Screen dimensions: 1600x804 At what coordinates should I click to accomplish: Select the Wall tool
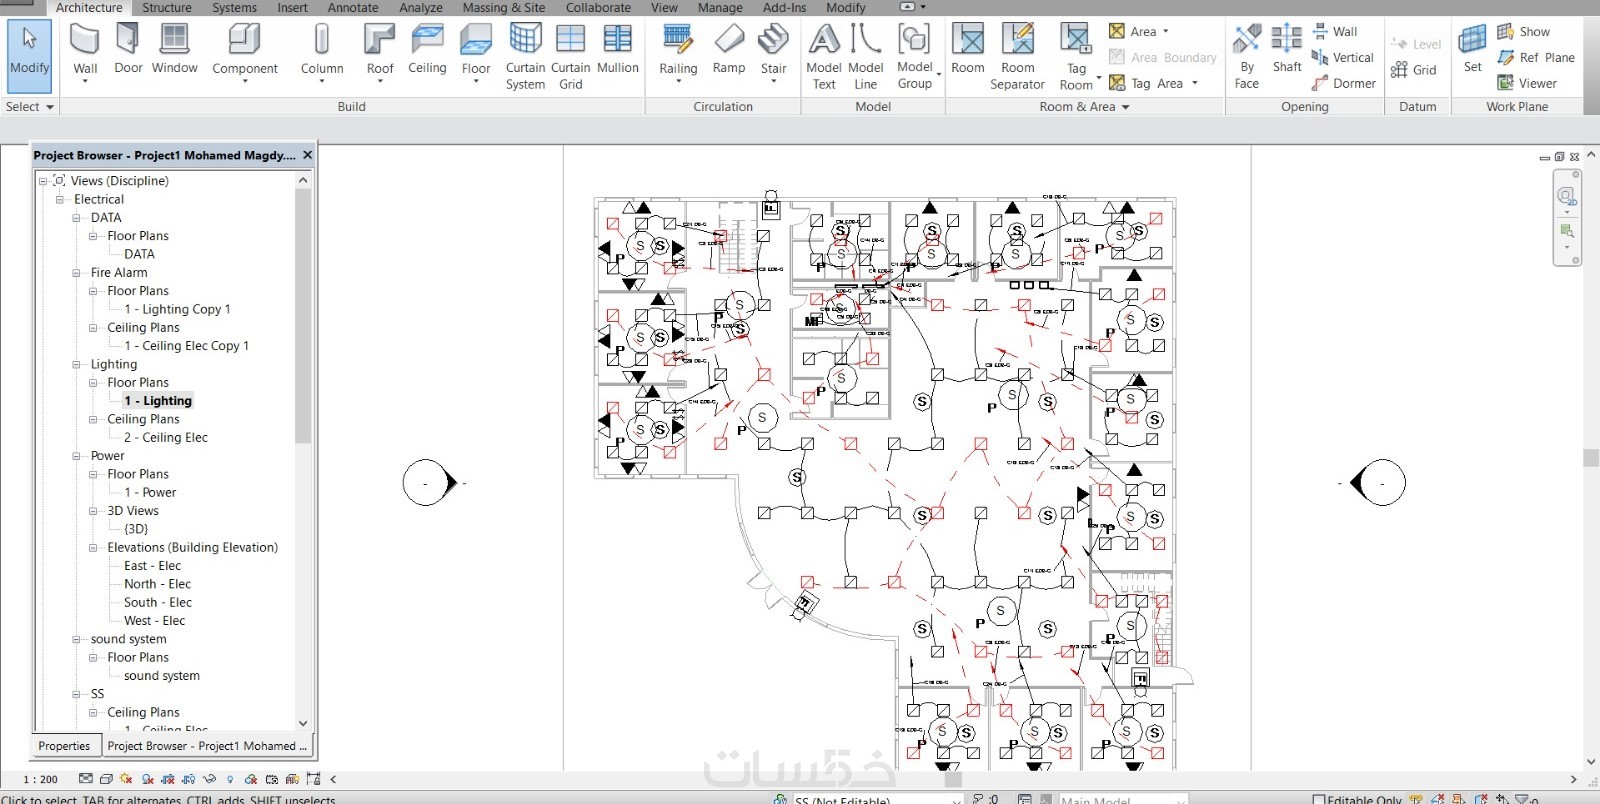tap(85, 52)
